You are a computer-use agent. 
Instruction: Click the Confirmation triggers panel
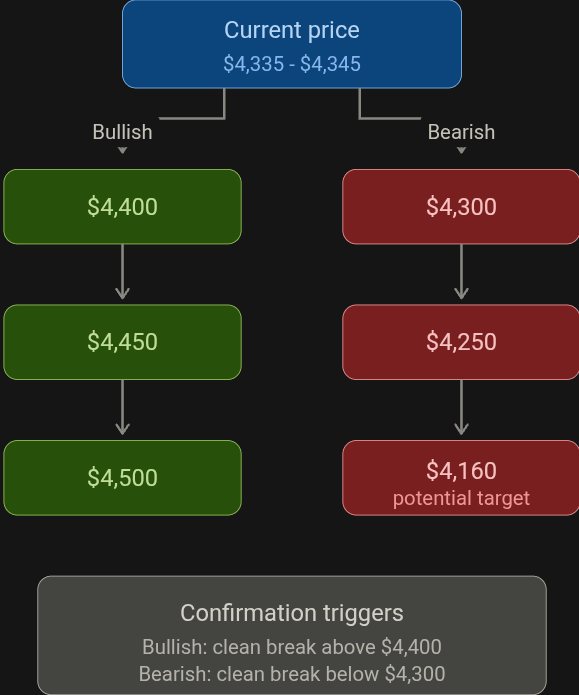(292, 635)
